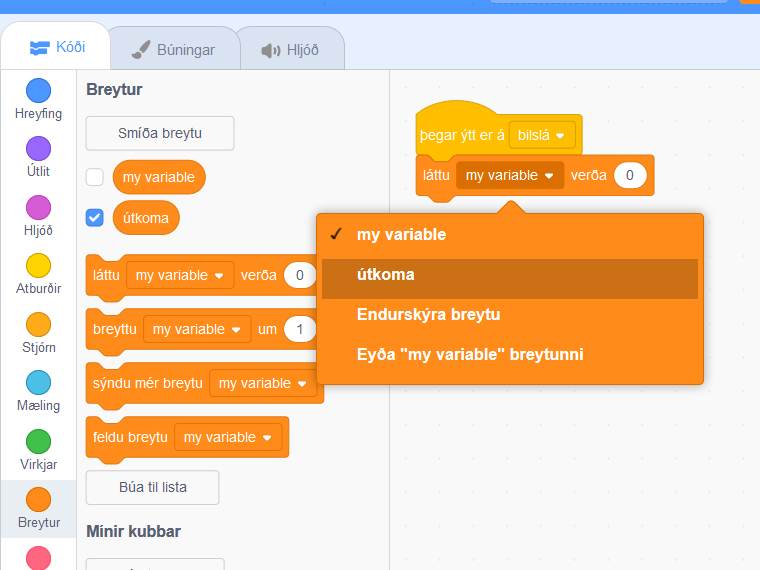The width and height of the screenshot is (760, 570).
Task: Open the bilslá key dropdown
Action: tap(542, 135)
